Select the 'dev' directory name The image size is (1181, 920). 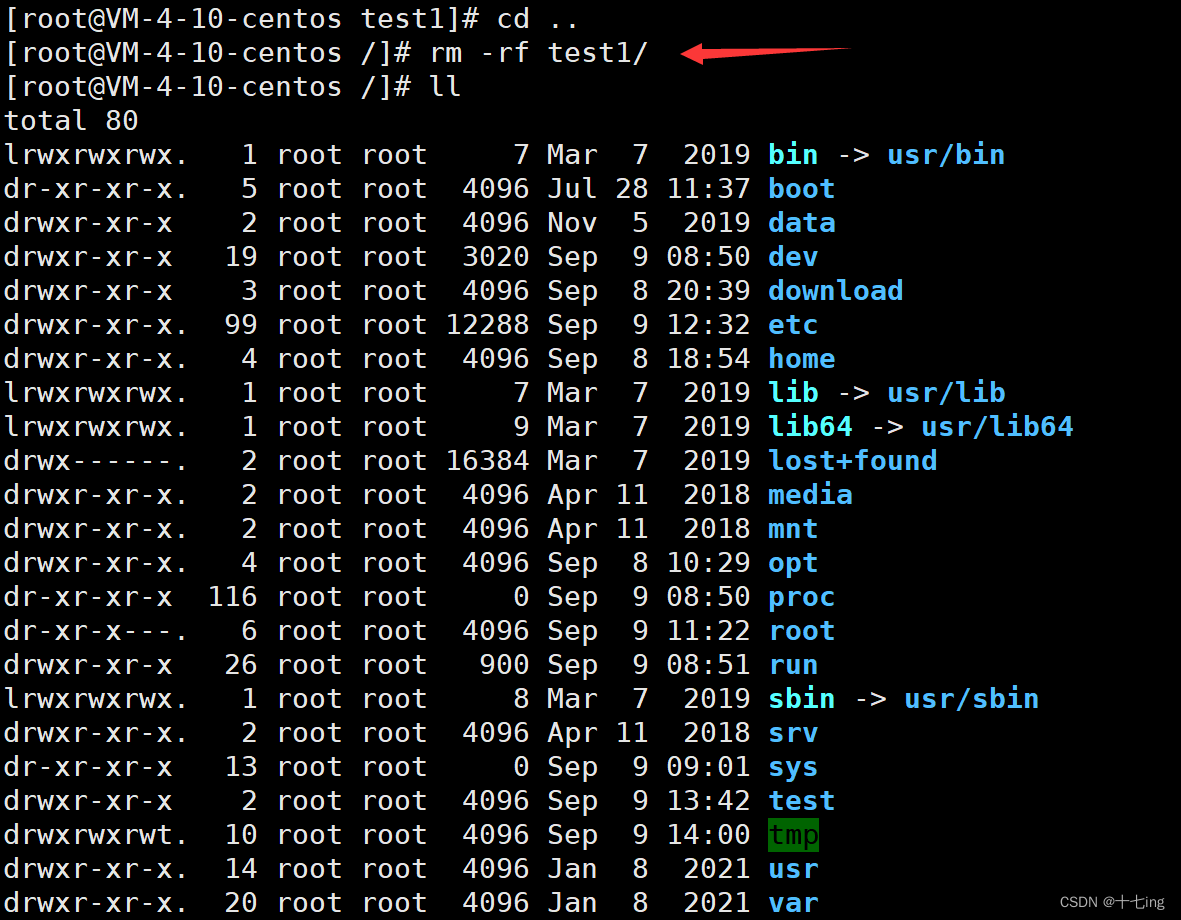point(792,257)
